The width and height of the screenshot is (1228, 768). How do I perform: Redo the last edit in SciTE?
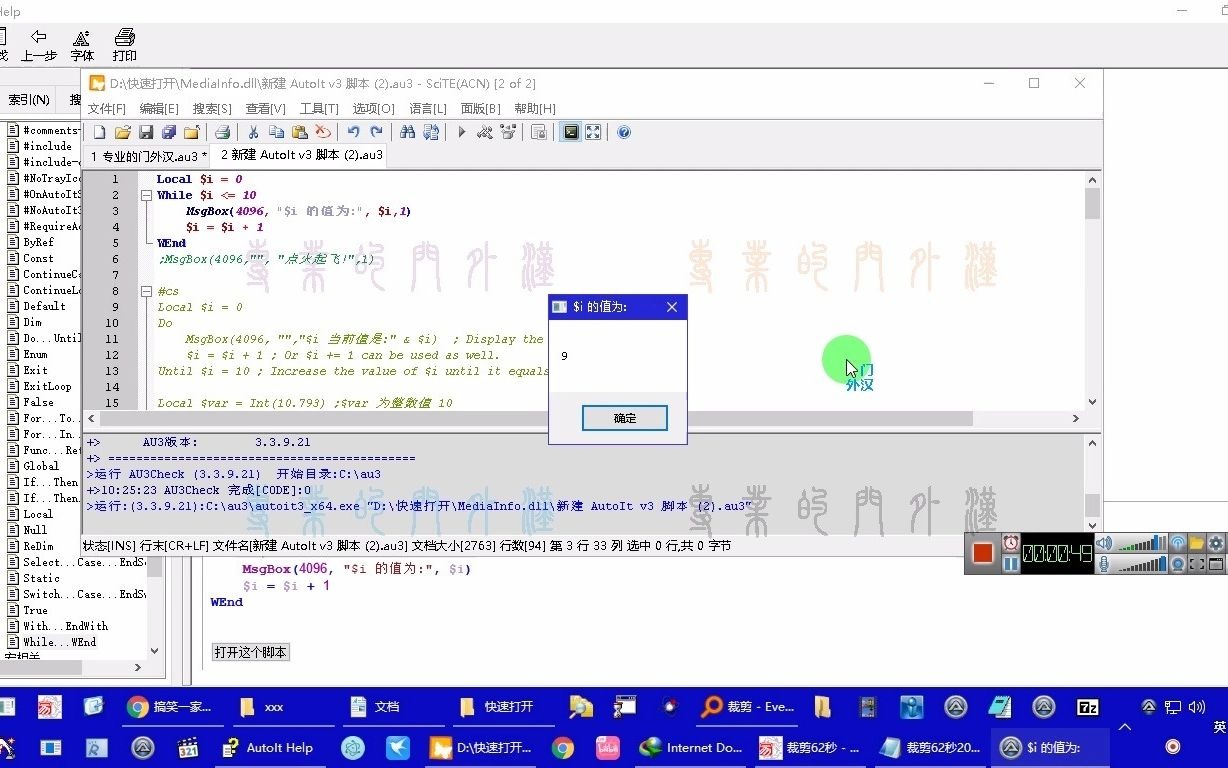[378, 131]
